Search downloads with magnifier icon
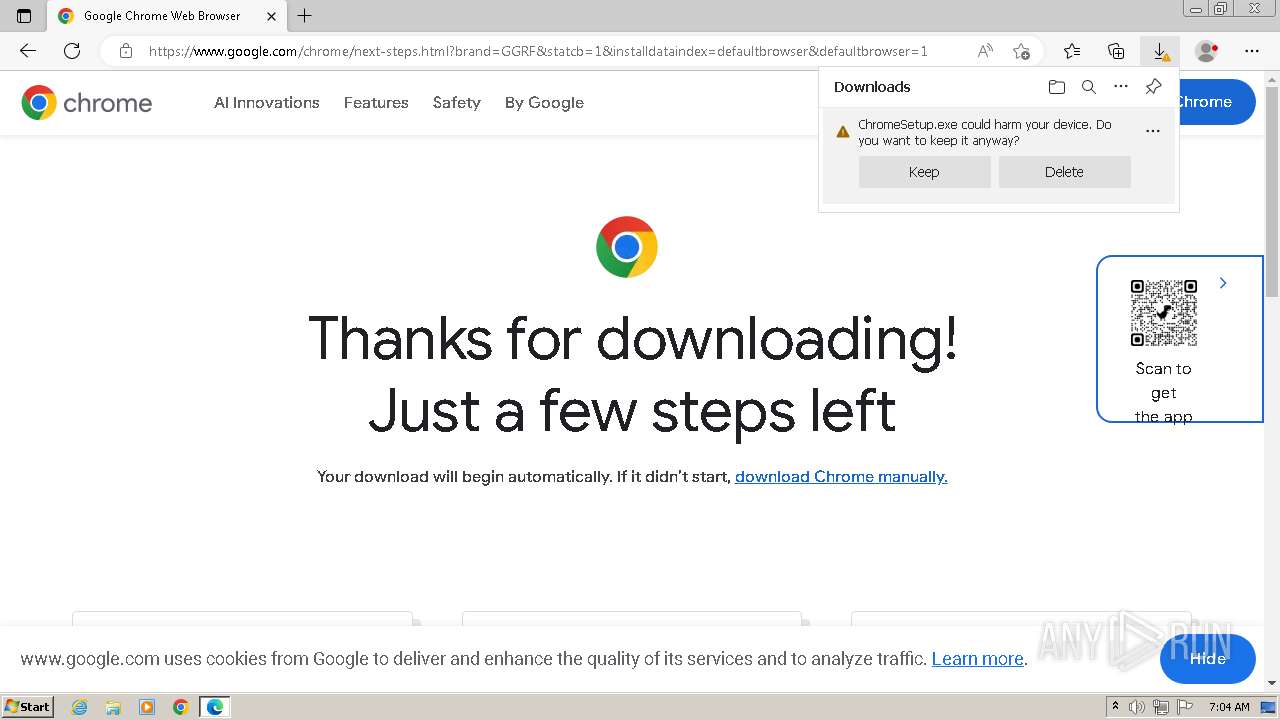Viewport: 1280px width, 720px height. [x=1089, y=87]
